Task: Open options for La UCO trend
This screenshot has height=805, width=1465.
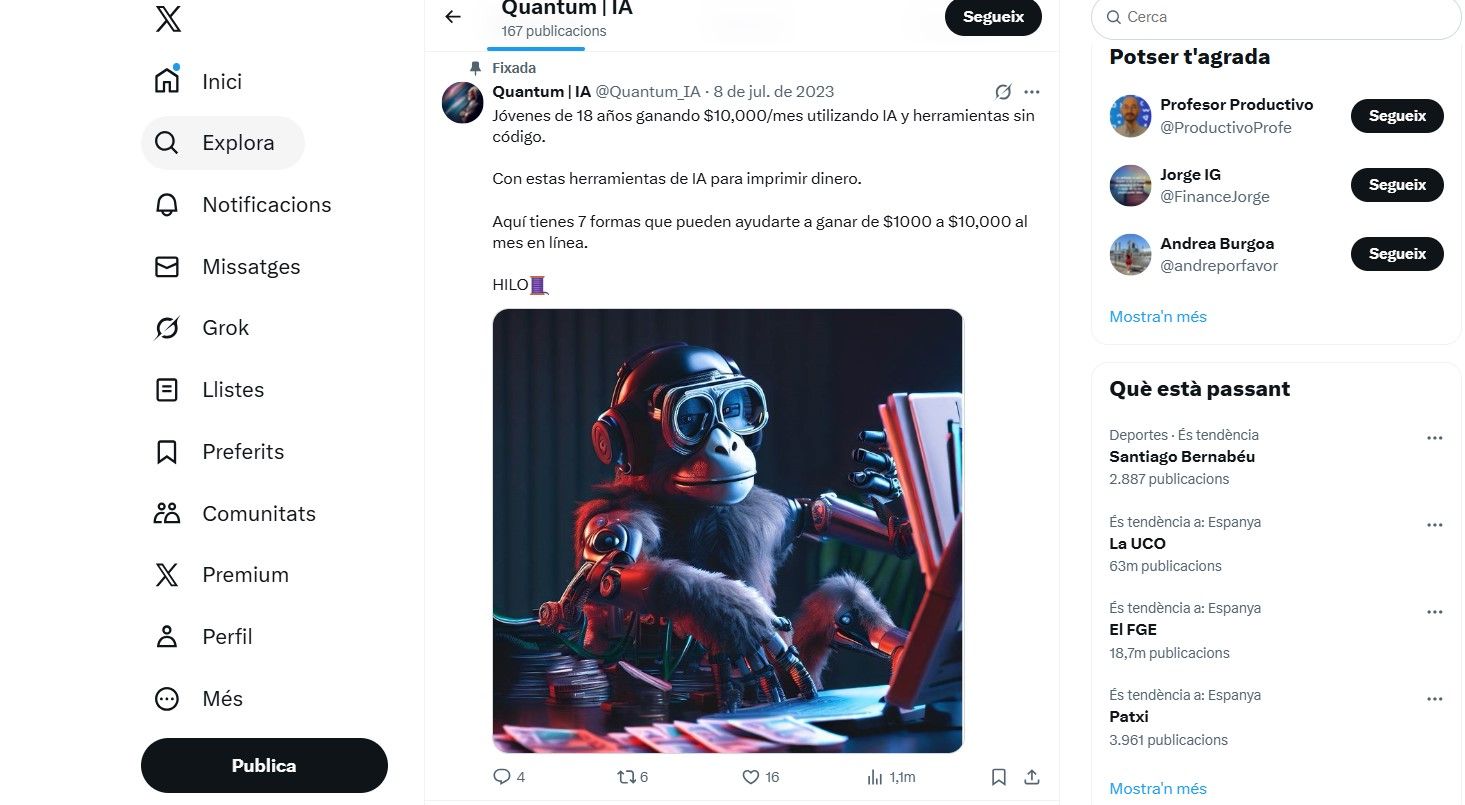Action: tap(1435, 525)
